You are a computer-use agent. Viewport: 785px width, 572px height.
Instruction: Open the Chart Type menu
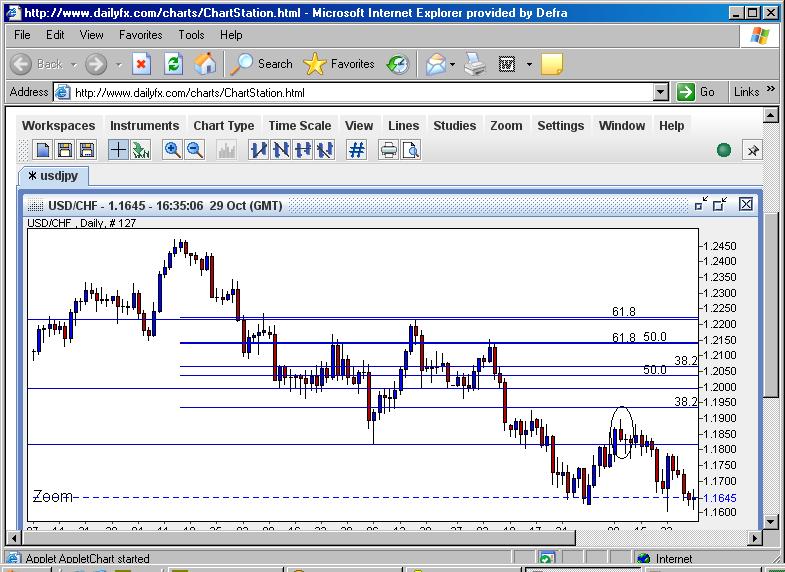(224, 126)
